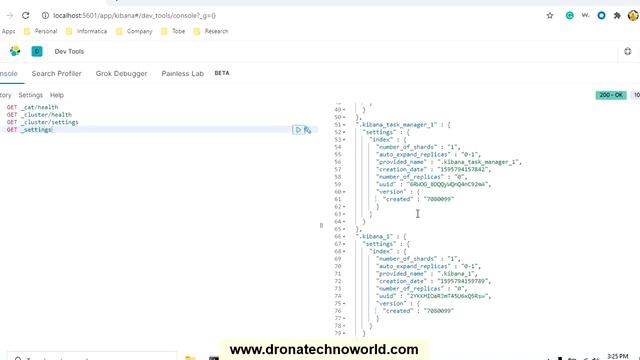This screenshot has height=360, width=640.
Task: Click "created" value on output line 61
Action: pyautogui.click(x=439, y=199)
